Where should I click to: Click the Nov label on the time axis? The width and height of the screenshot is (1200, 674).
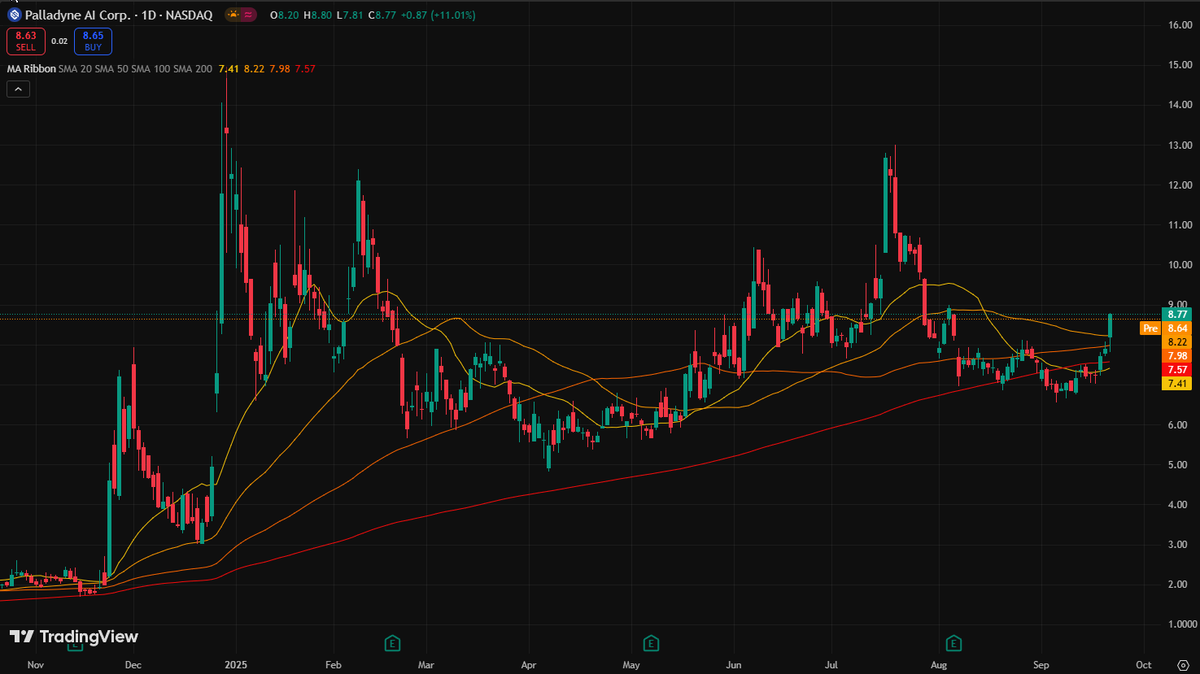pos(35,664)
